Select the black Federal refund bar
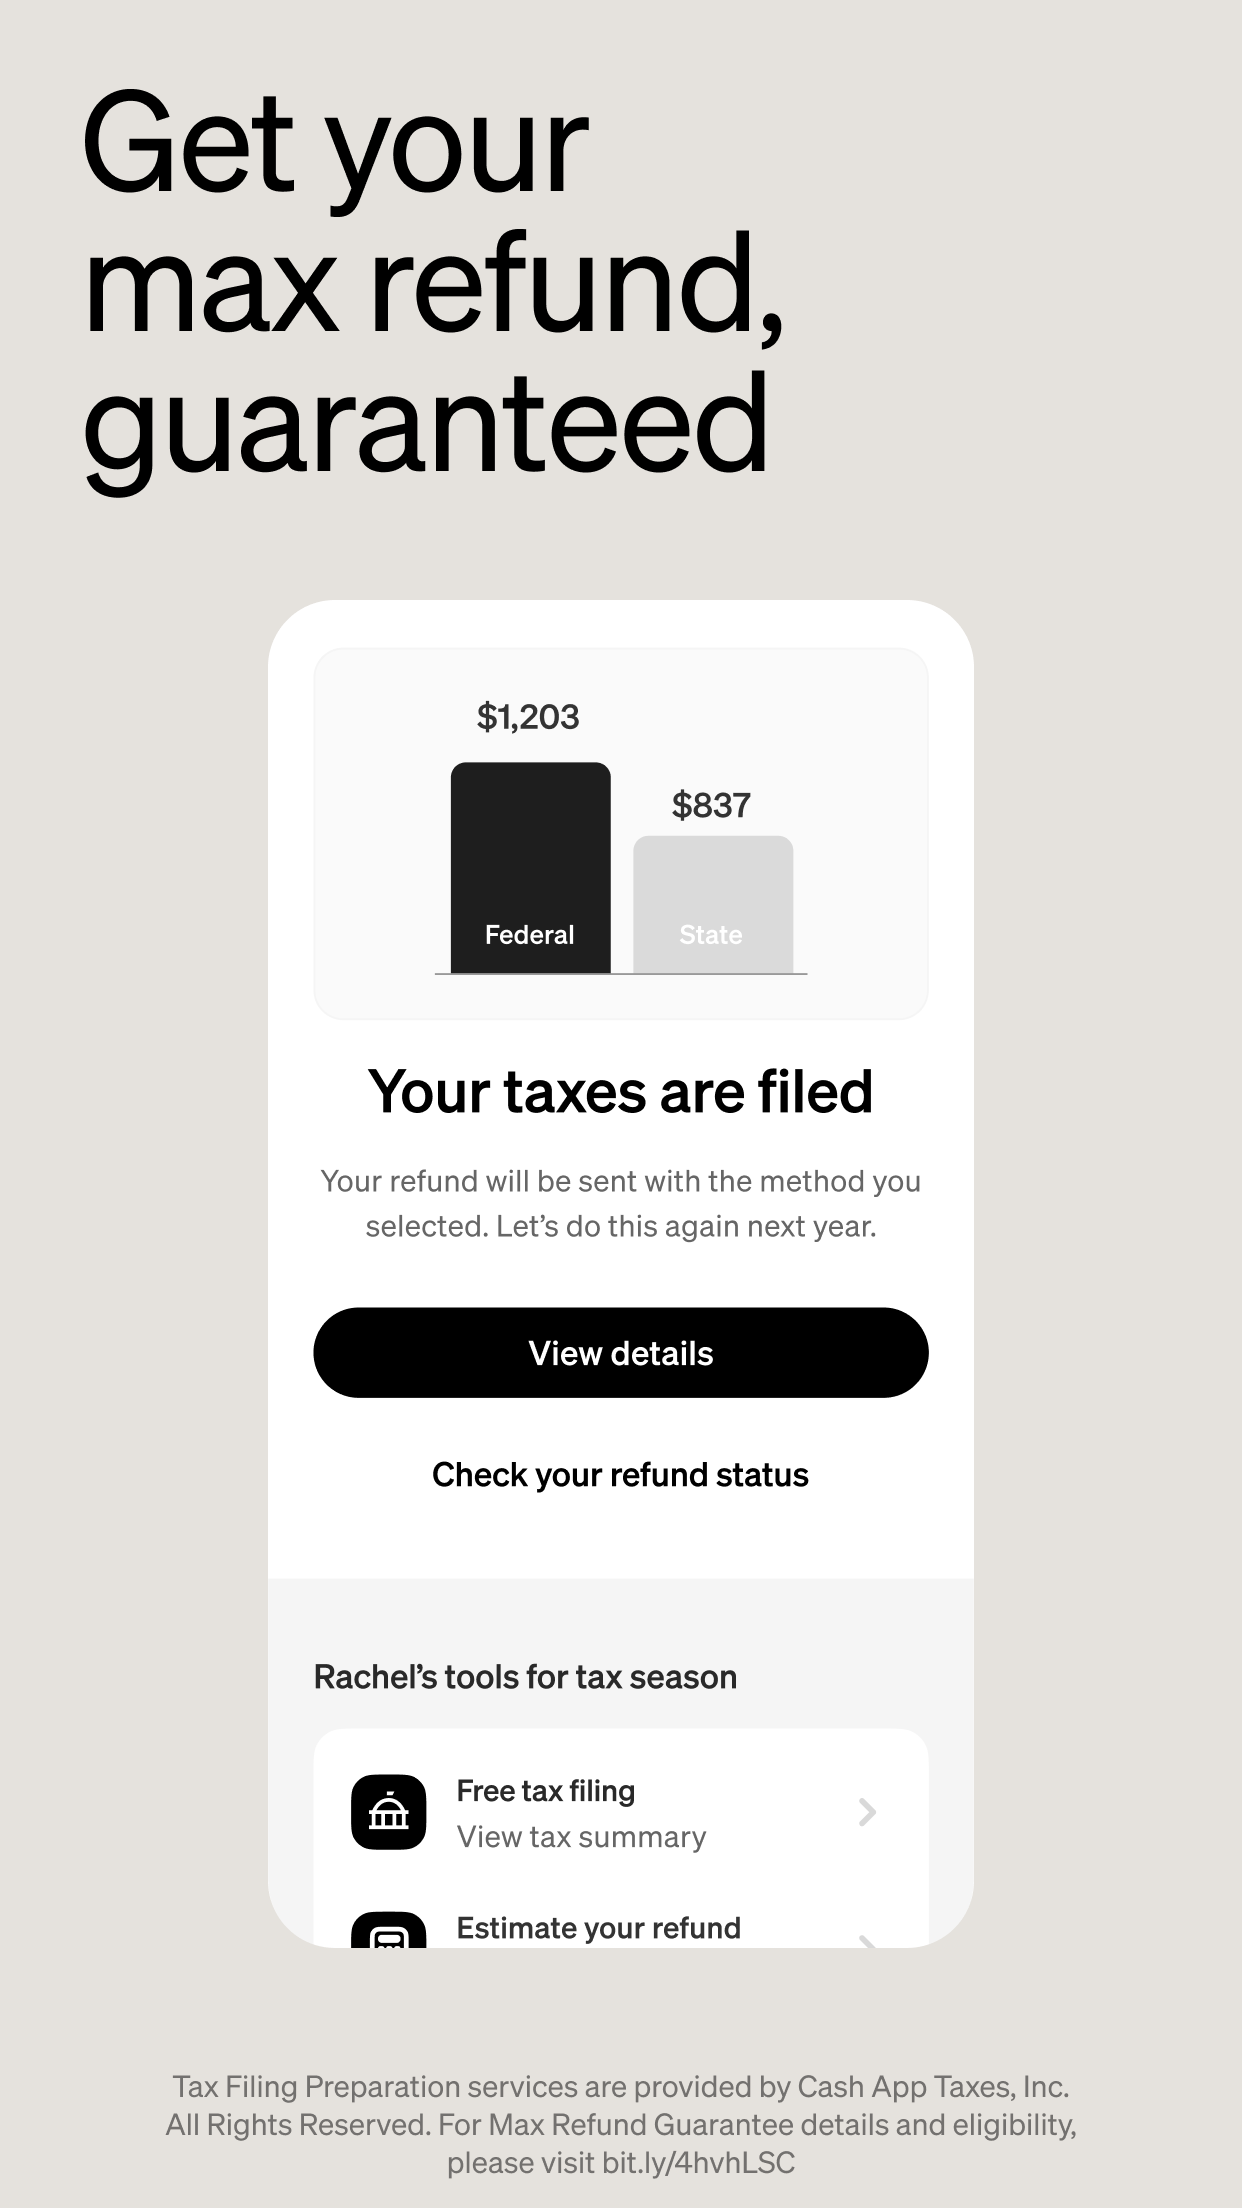Screen dimensions: 1242x2208 coord(530,867)
